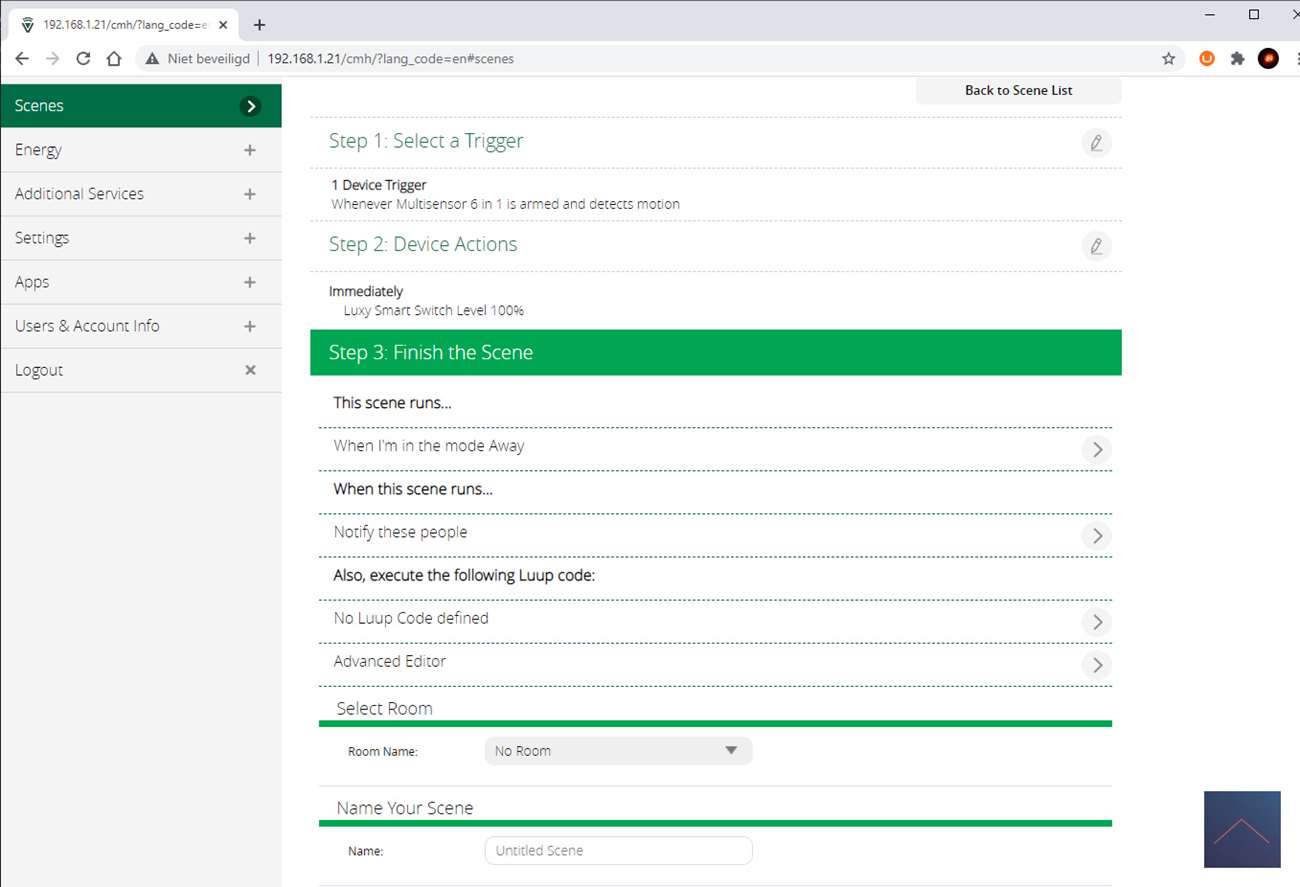This screenshot has height=887, width=1300.
Task: Click the Logout X icon
Action: (x=250, y=370)
